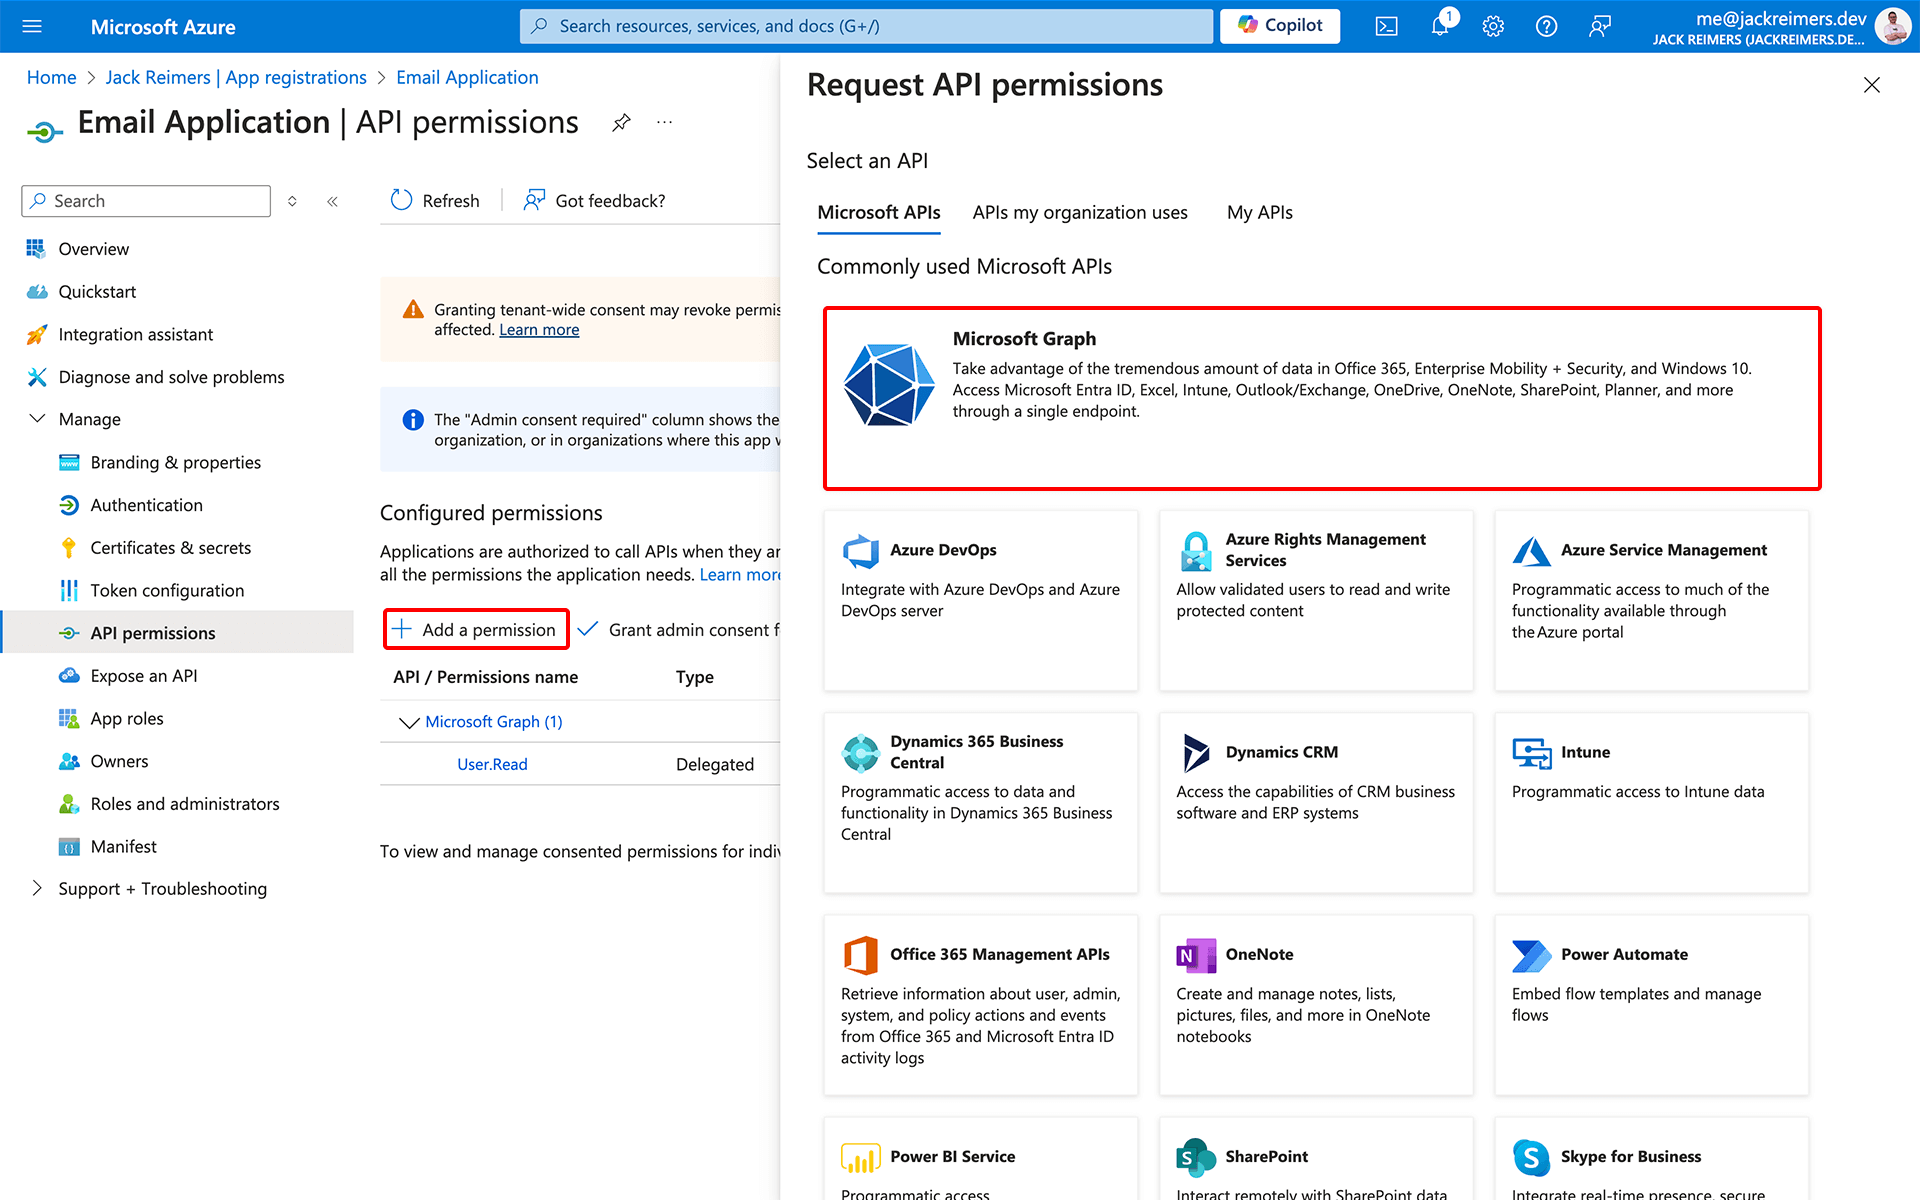Screen dimensions: 1920x1200
Task: Close the Request API permissions panel
Action: (x=1872, y=85)
